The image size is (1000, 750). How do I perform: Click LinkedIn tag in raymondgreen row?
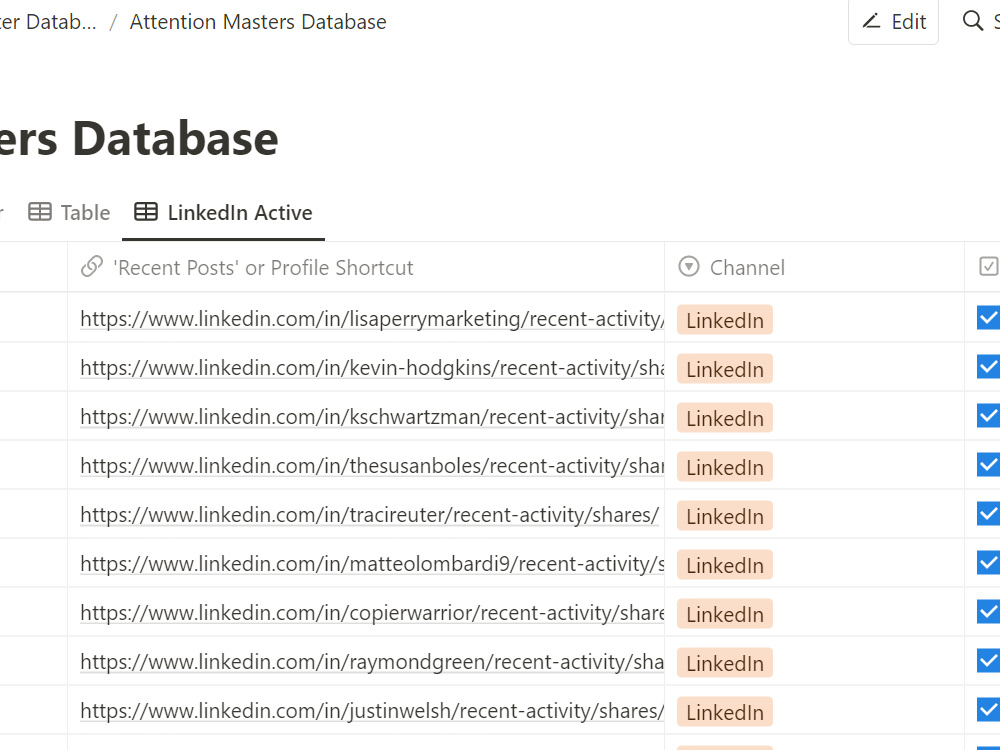pyautogui.click(x=724, y=663)
